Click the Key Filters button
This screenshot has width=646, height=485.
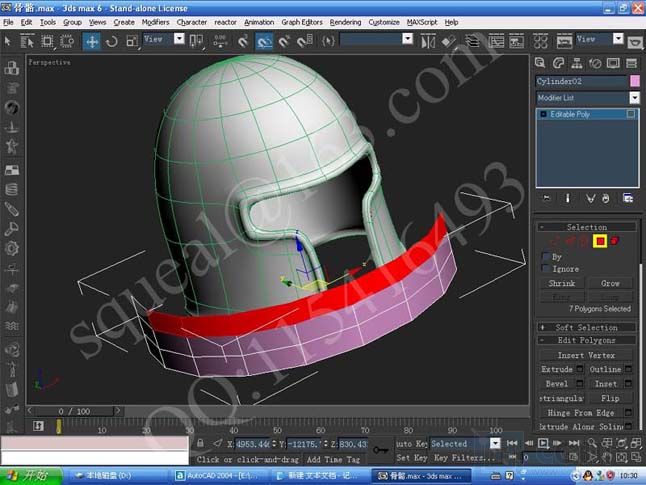point(464,458)
